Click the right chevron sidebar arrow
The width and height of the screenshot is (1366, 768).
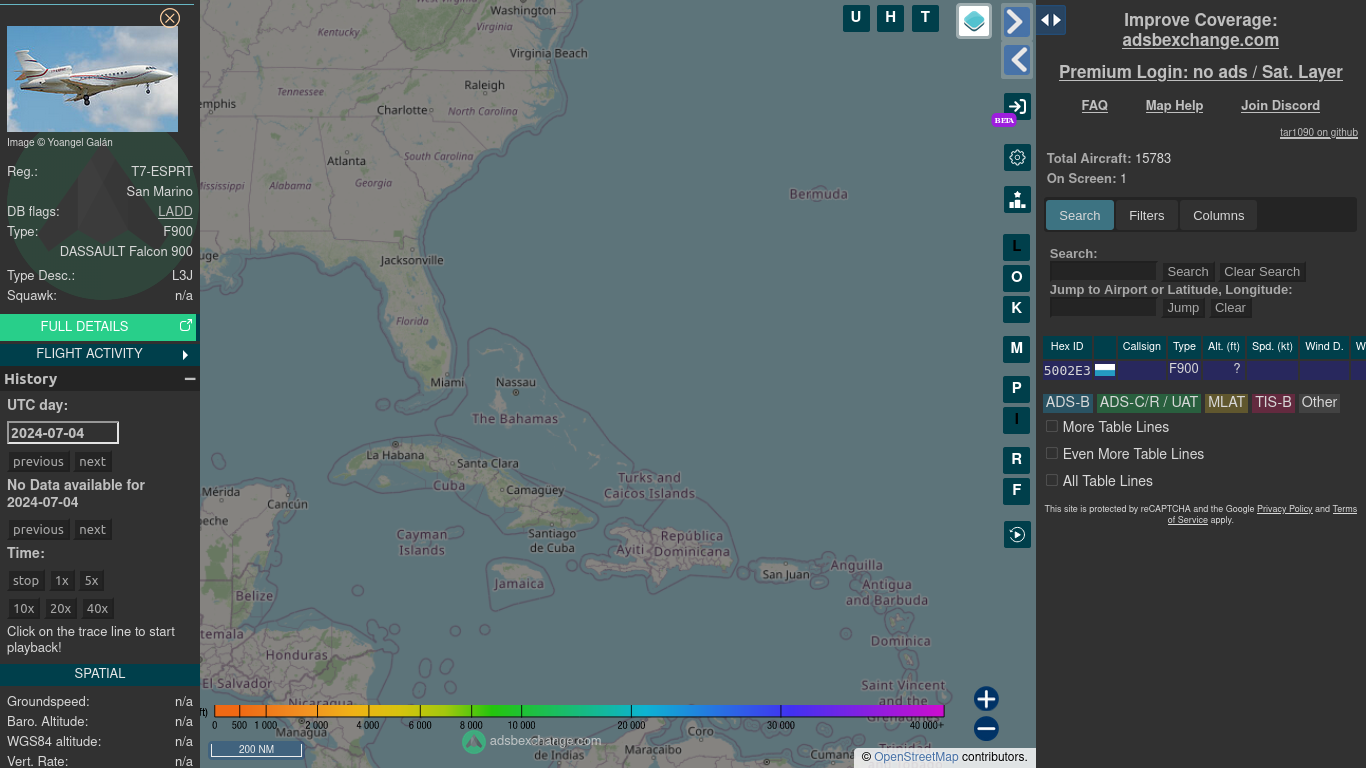(x=1017, y=21)
